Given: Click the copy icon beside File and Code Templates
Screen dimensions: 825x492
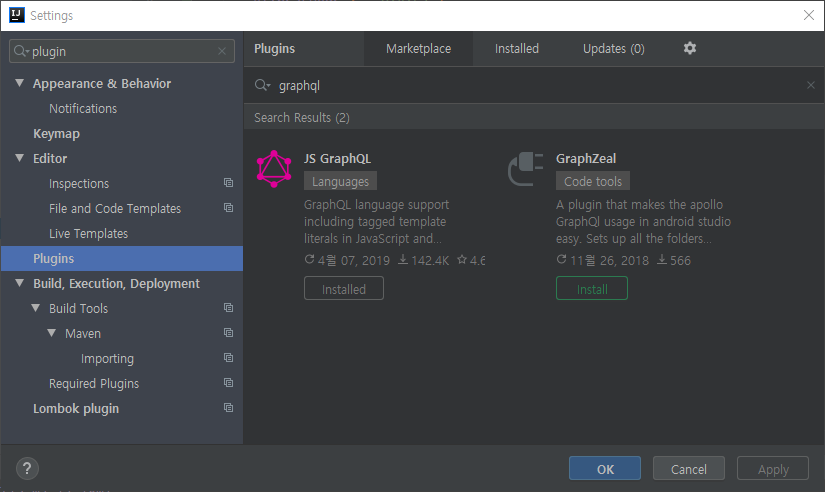Looking at the screenshot, I should (x=228, y=208).
